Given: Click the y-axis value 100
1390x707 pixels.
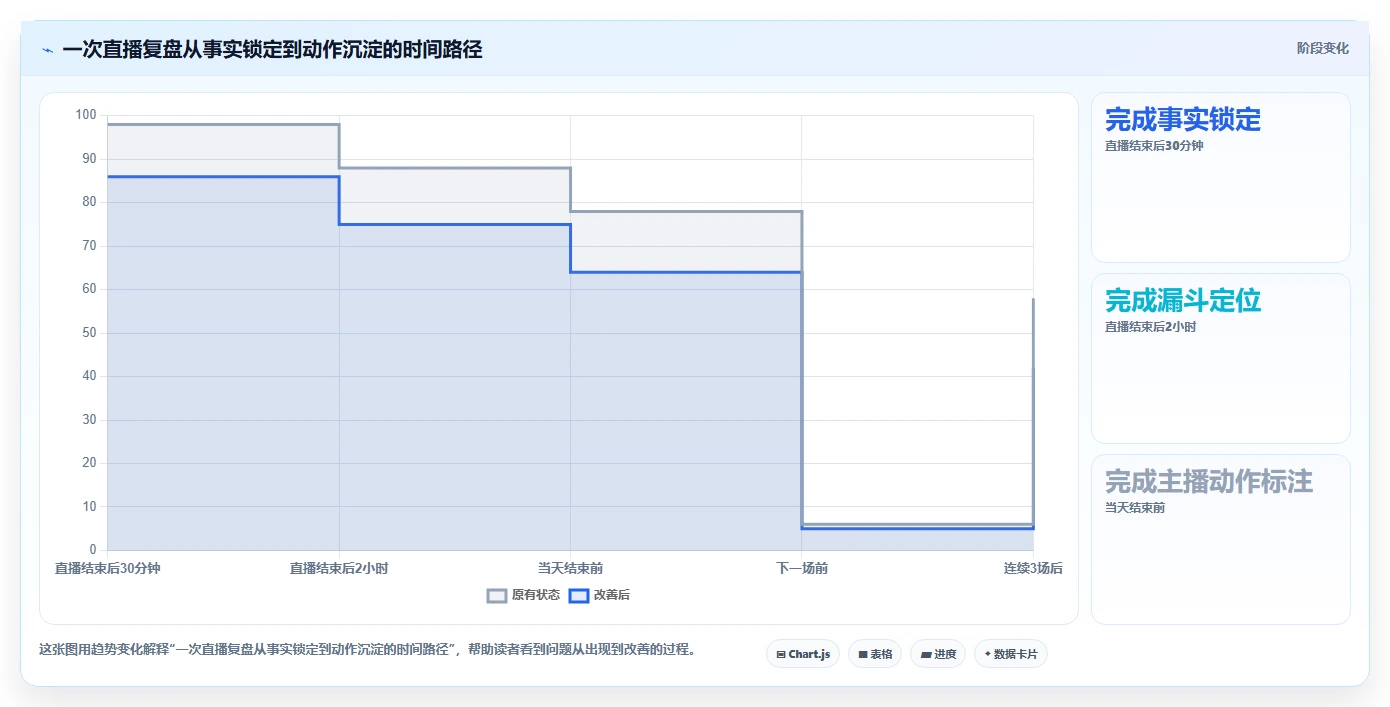Looking at the screenshot, I should click(x=86, y=115).
